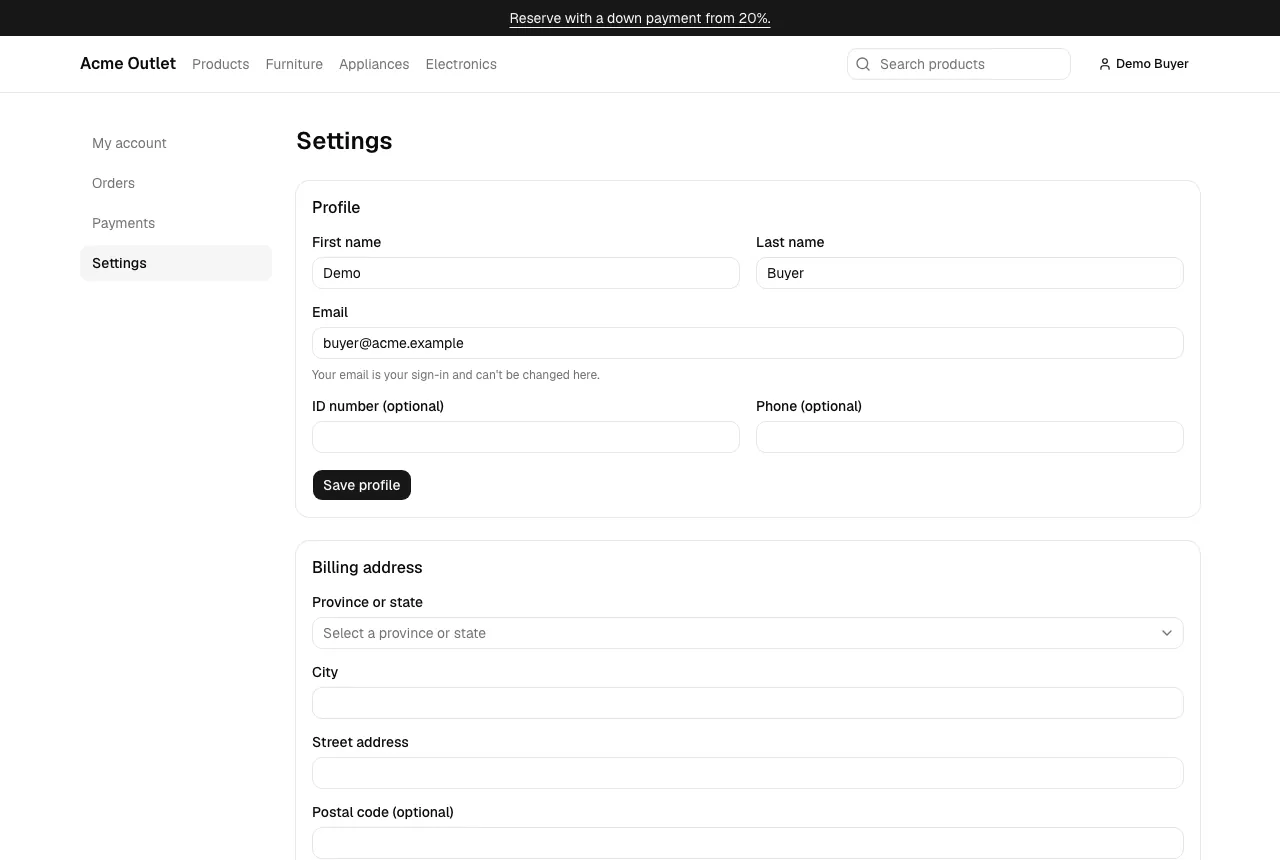Open My account in the sidebar
Viewport: 1280px width, 860px height.
176,143
